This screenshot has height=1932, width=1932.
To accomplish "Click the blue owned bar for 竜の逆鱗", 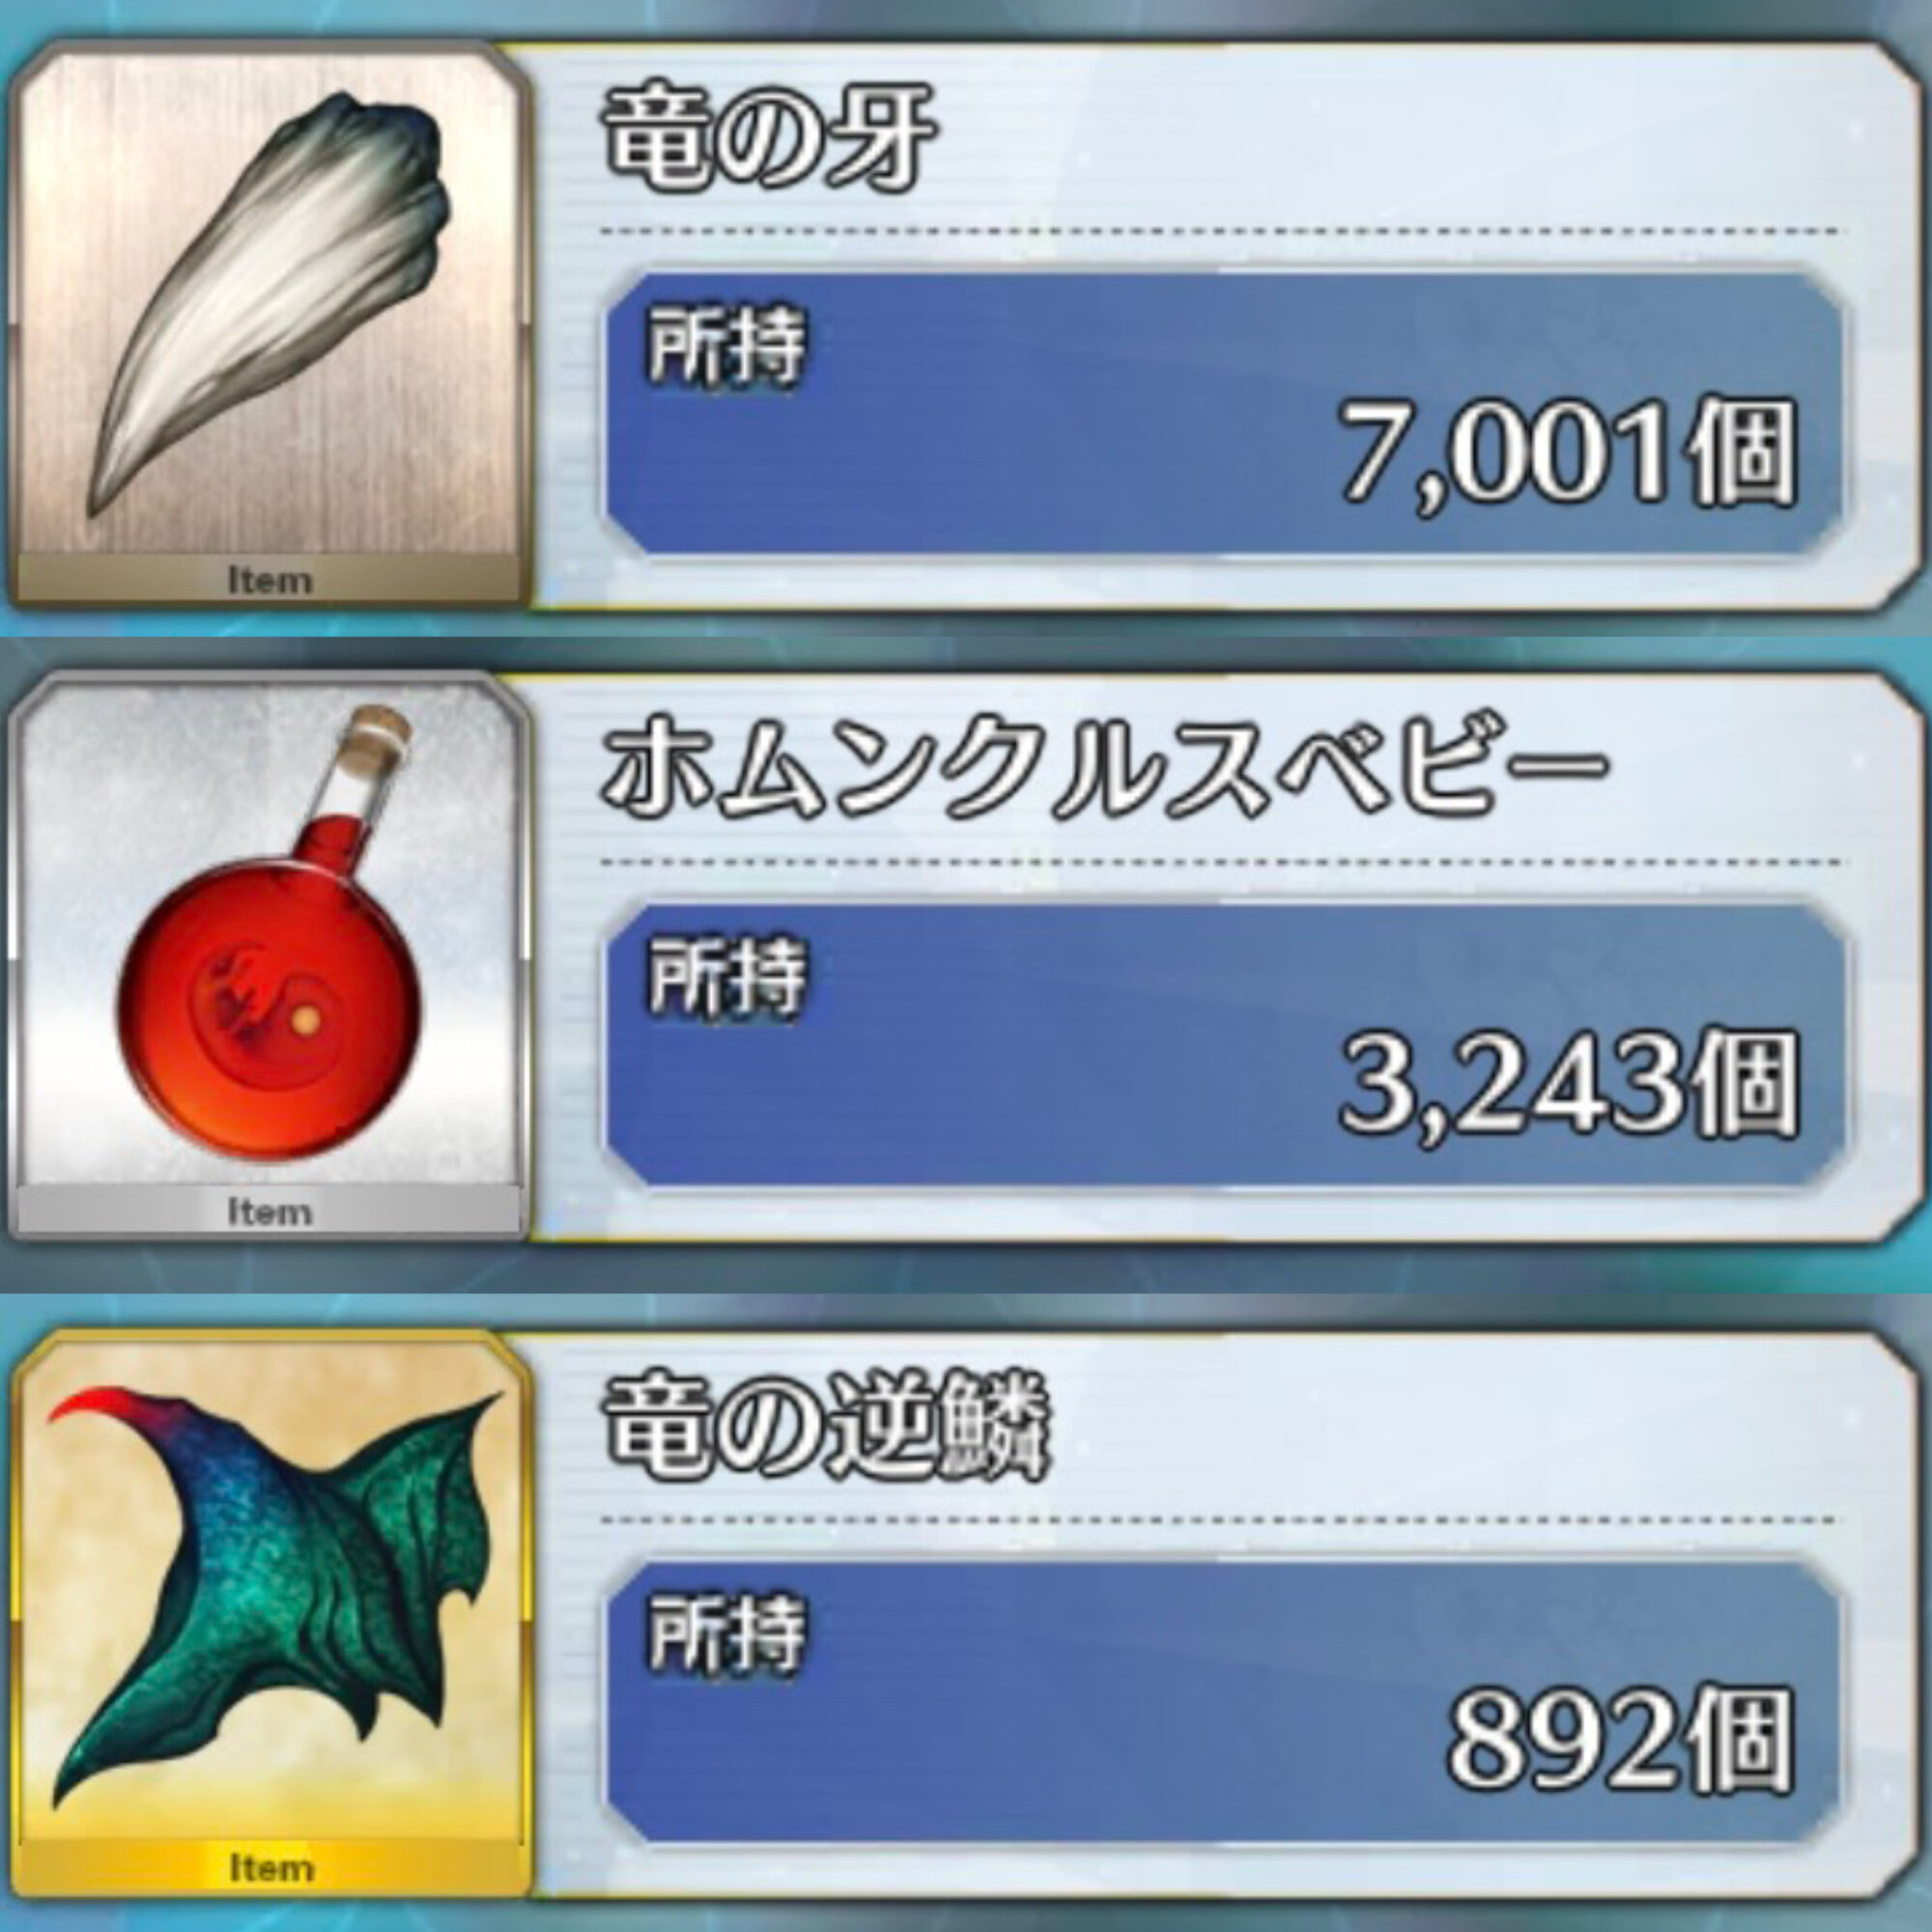I will tap(1224, 1702).
